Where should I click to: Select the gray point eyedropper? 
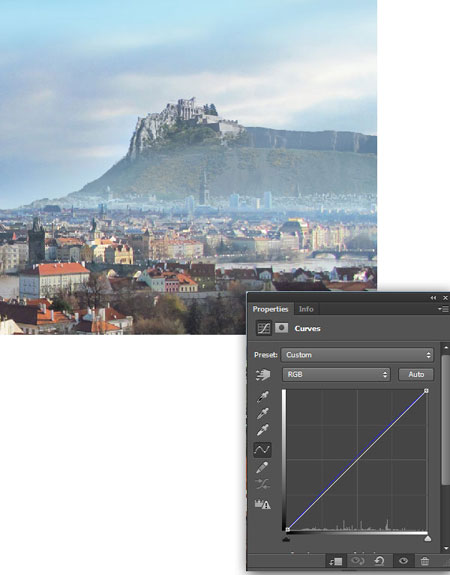pos(262,413)
